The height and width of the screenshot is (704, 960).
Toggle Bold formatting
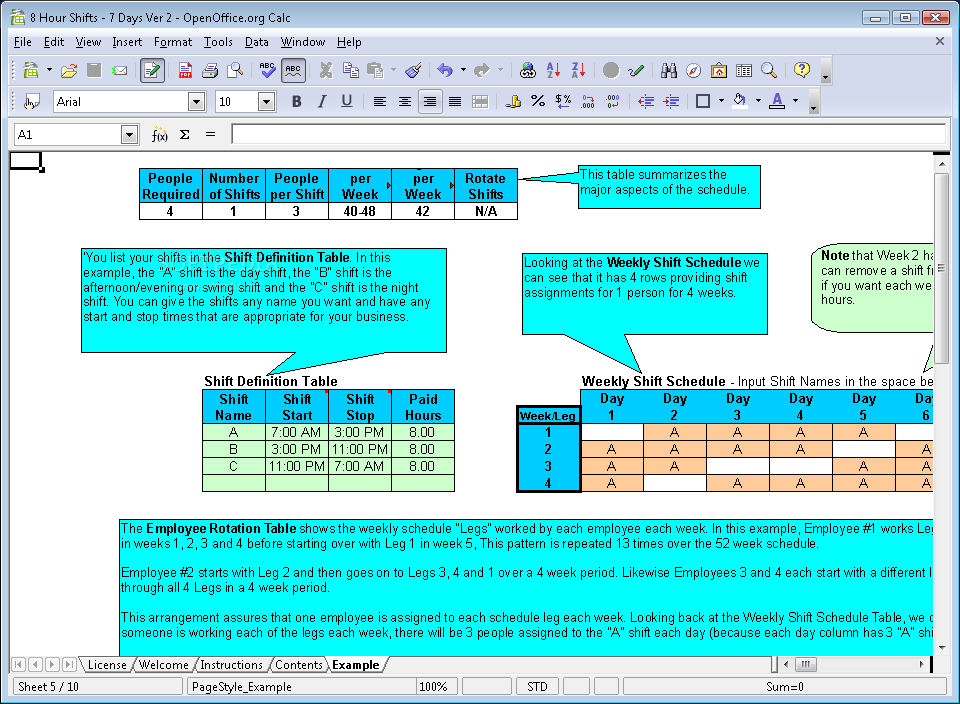tap(296, 102)
